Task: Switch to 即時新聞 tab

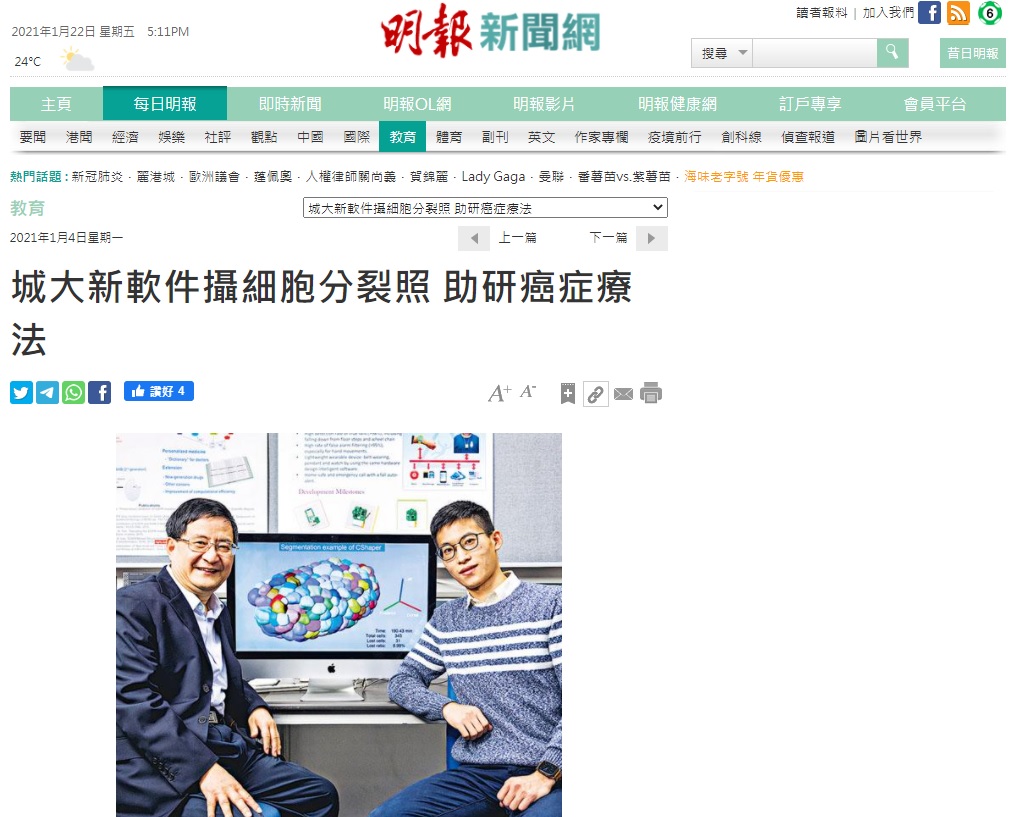Action: pyautogui.click(x=290, y=104)
